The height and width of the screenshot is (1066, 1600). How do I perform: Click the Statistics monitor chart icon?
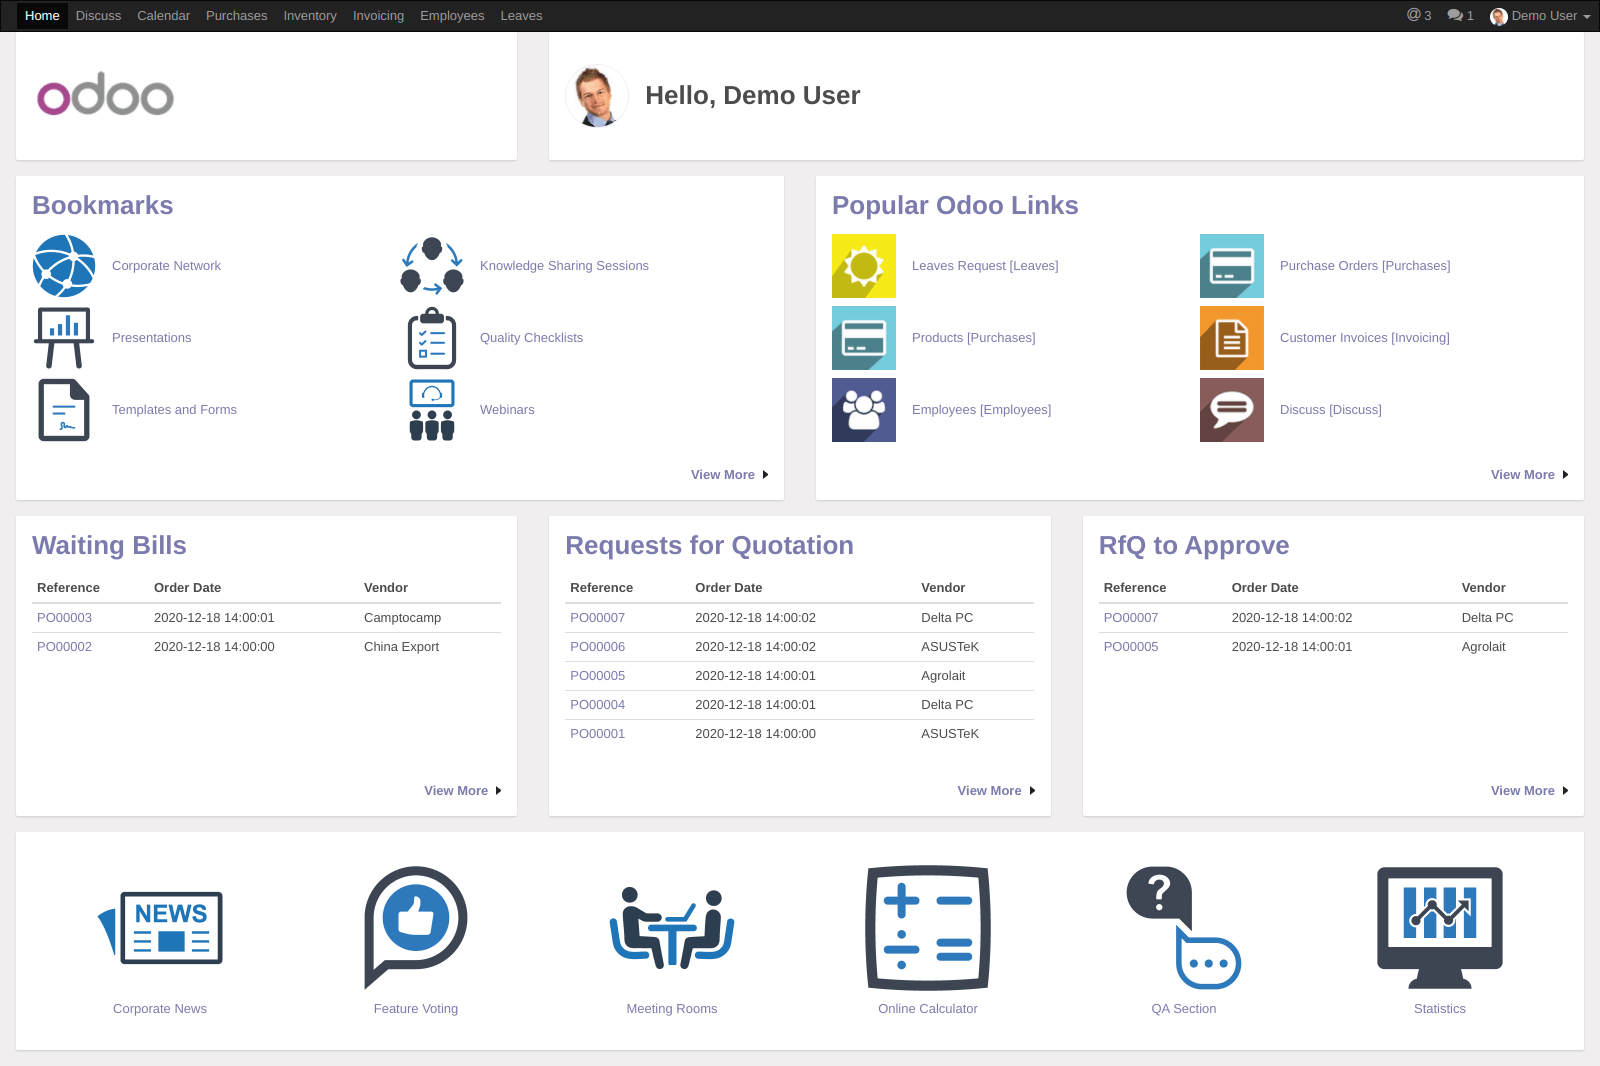(1439, 927)
